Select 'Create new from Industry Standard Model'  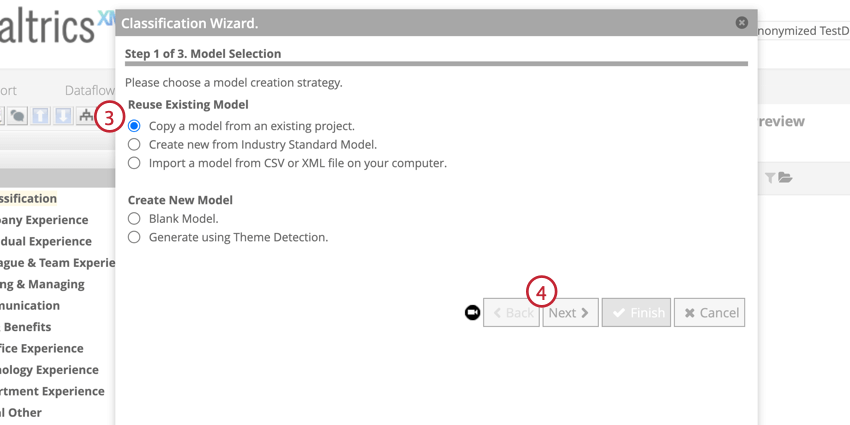click(x=134, y=145)
